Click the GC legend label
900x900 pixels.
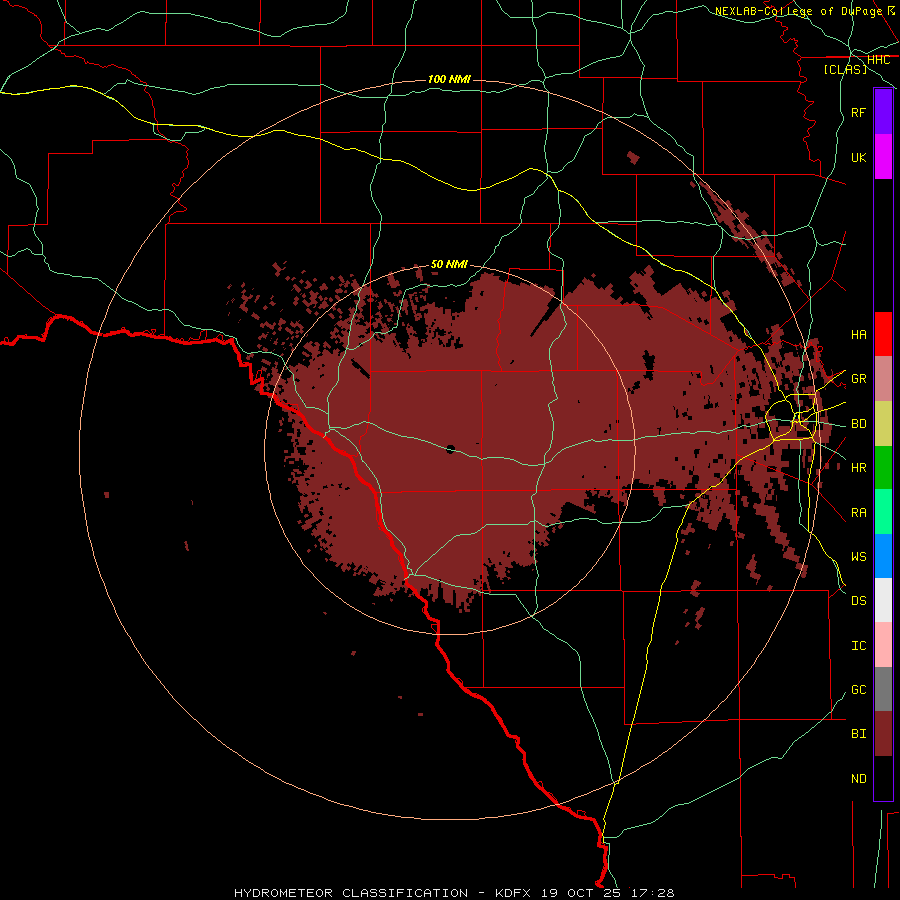coord(859,690)
